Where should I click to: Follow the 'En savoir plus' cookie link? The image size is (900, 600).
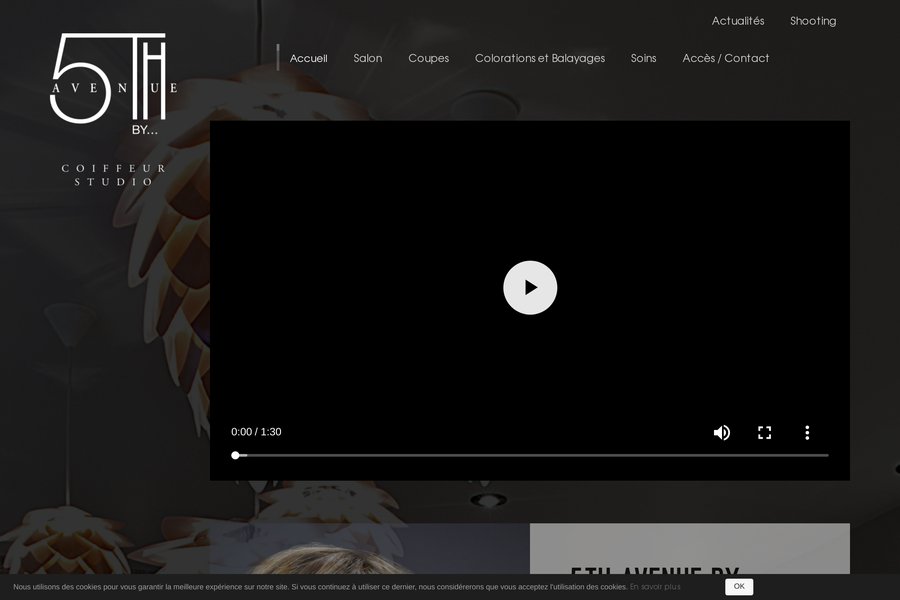click(x=655, y=587)
